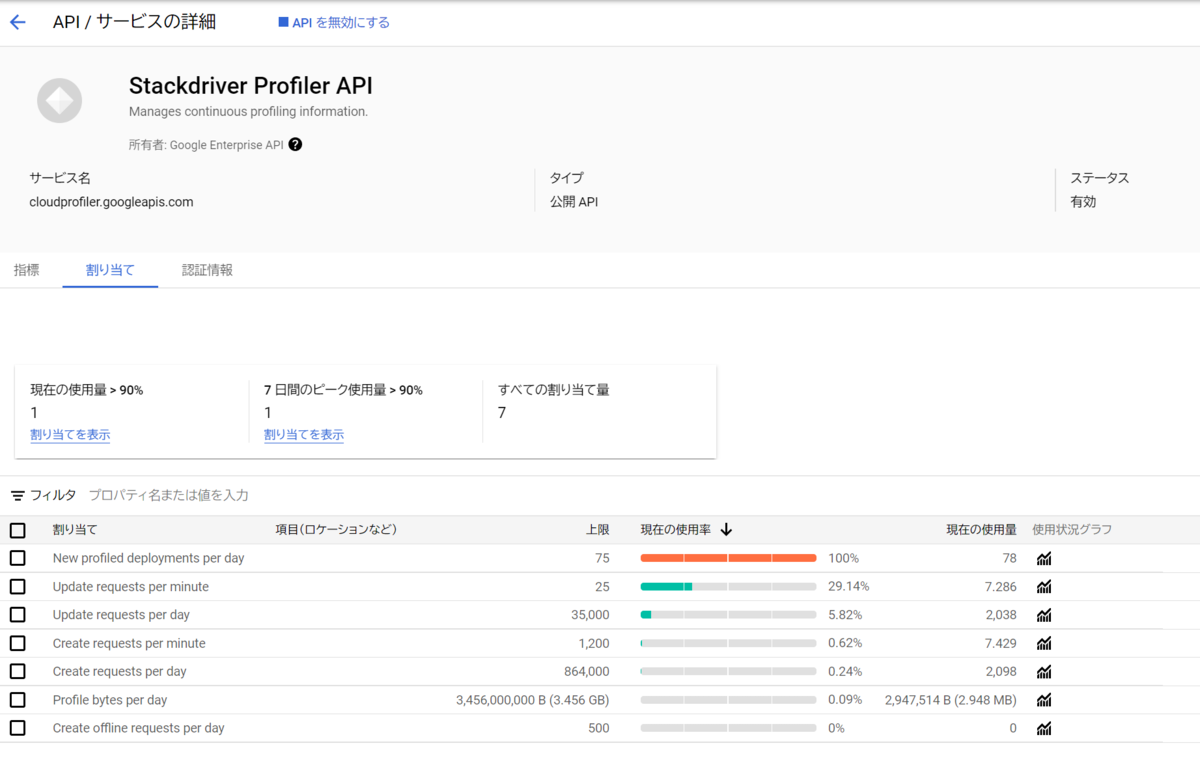Click the 上限 column header
The image size is (1200, 765).
click(597, 530)
